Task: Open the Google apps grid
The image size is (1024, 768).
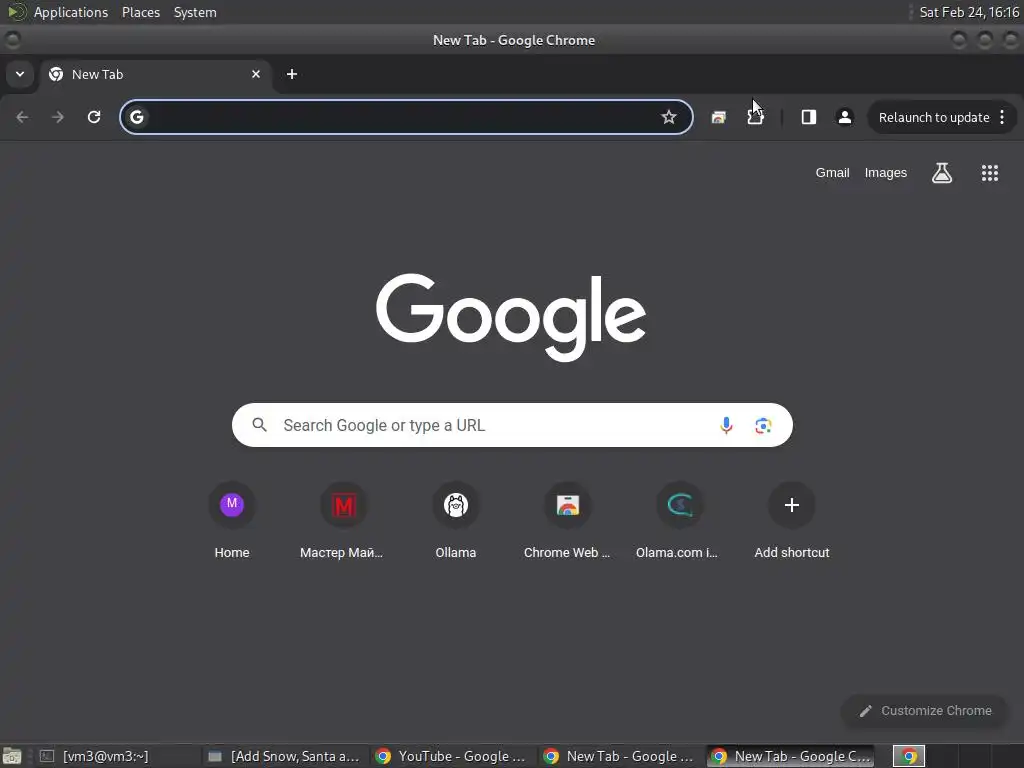Action: coord(989,173)
